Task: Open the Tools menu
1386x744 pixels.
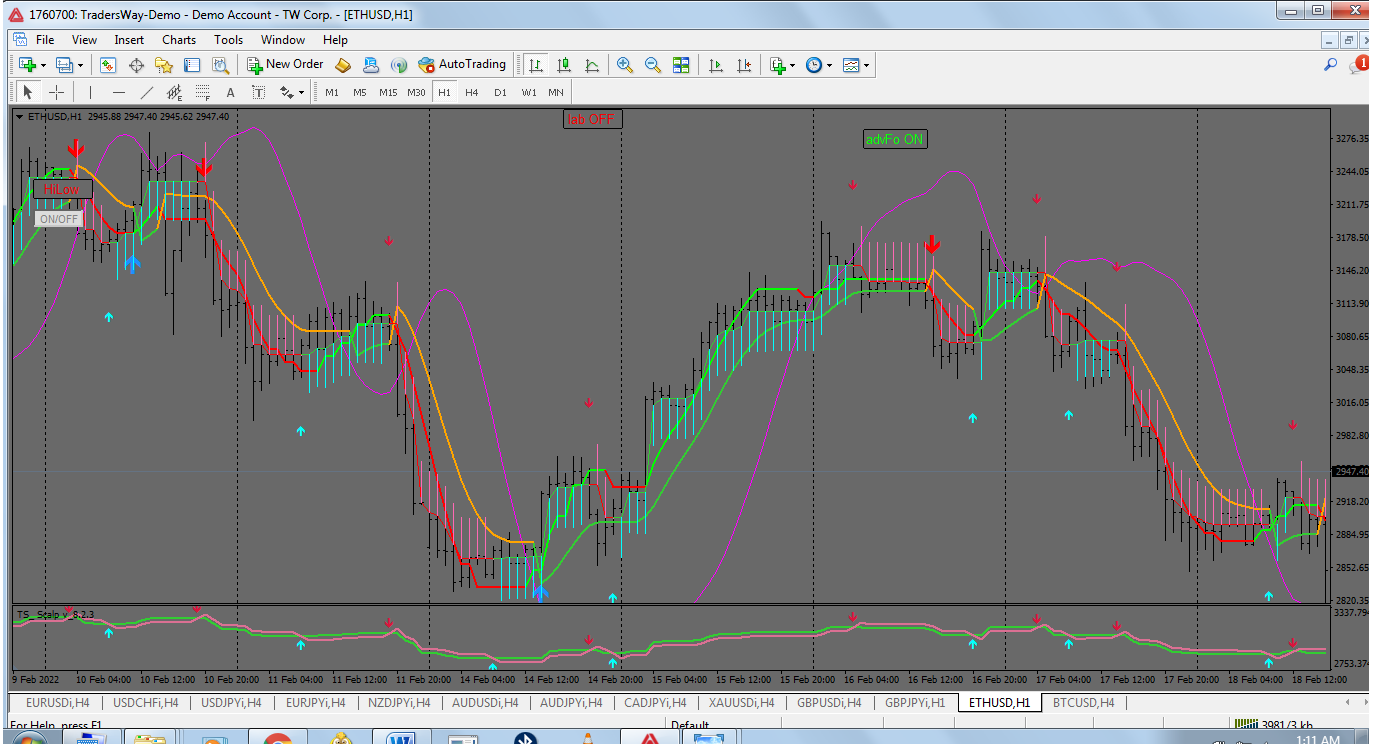Action: click(x=228, y=40)
